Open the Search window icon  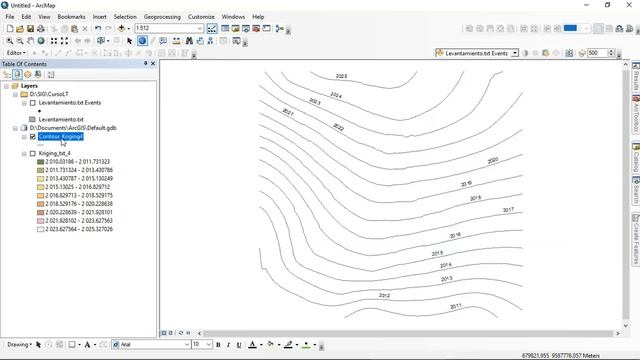tap(246, 29)
